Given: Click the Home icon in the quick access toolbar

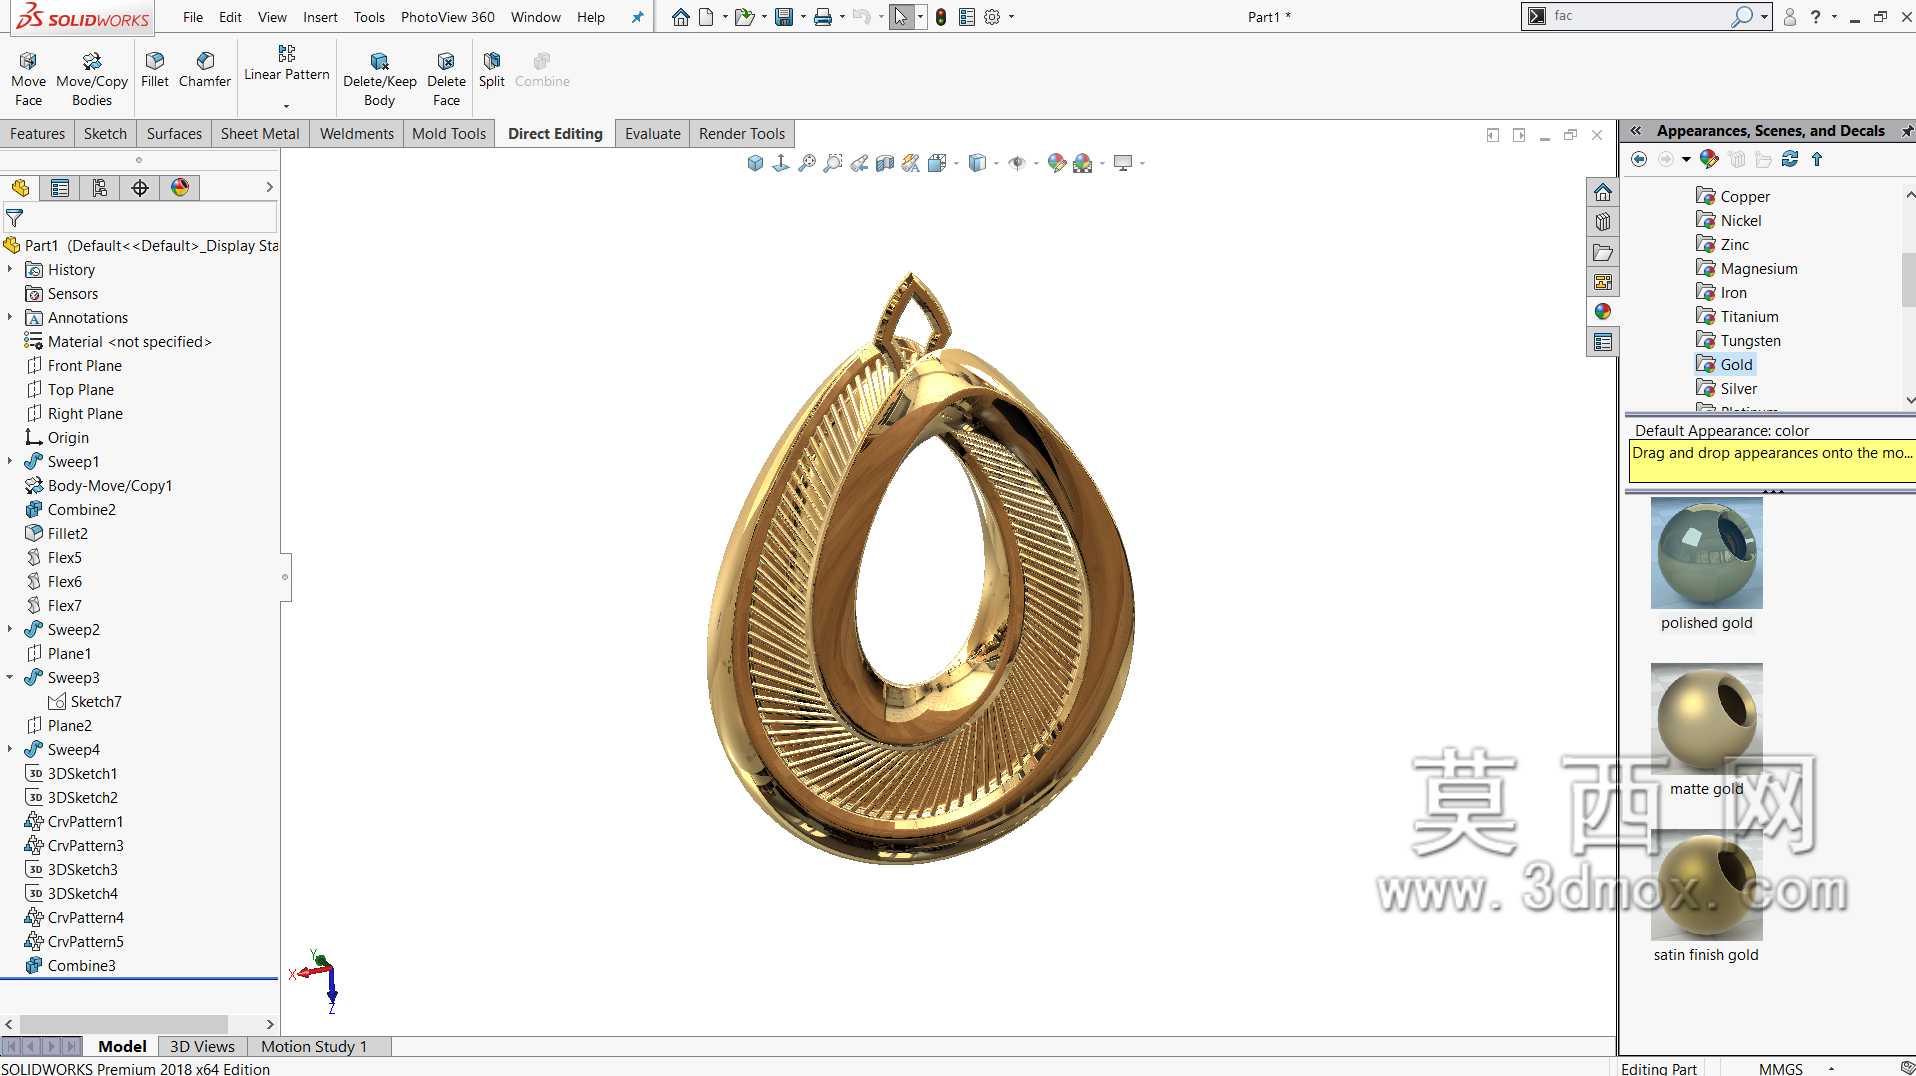Looking at the screenshot, I should coord(680,17).
